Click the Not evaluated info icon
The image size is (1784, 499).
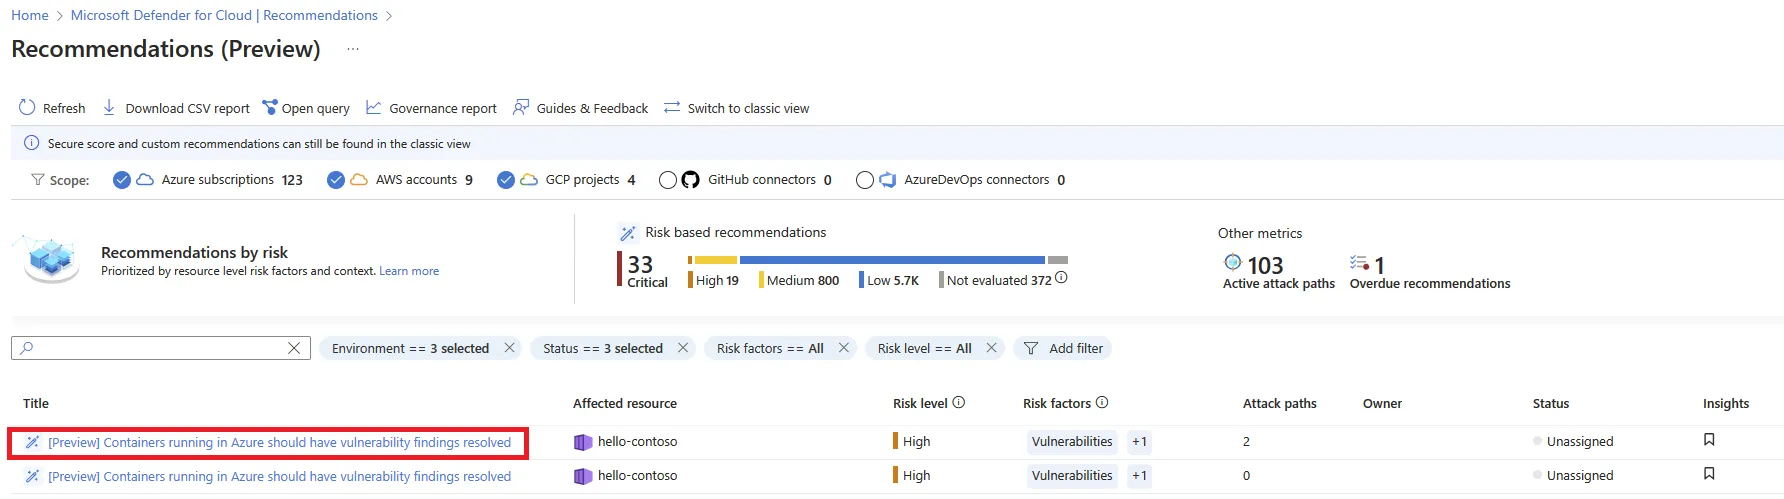pyautogui.click(x=1061, y=278)
